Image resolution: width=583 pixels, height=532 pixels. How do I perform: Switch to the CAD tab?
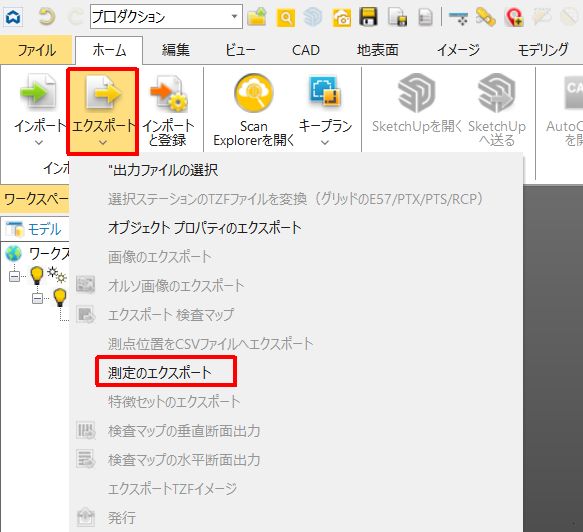[x=306, y=50]
